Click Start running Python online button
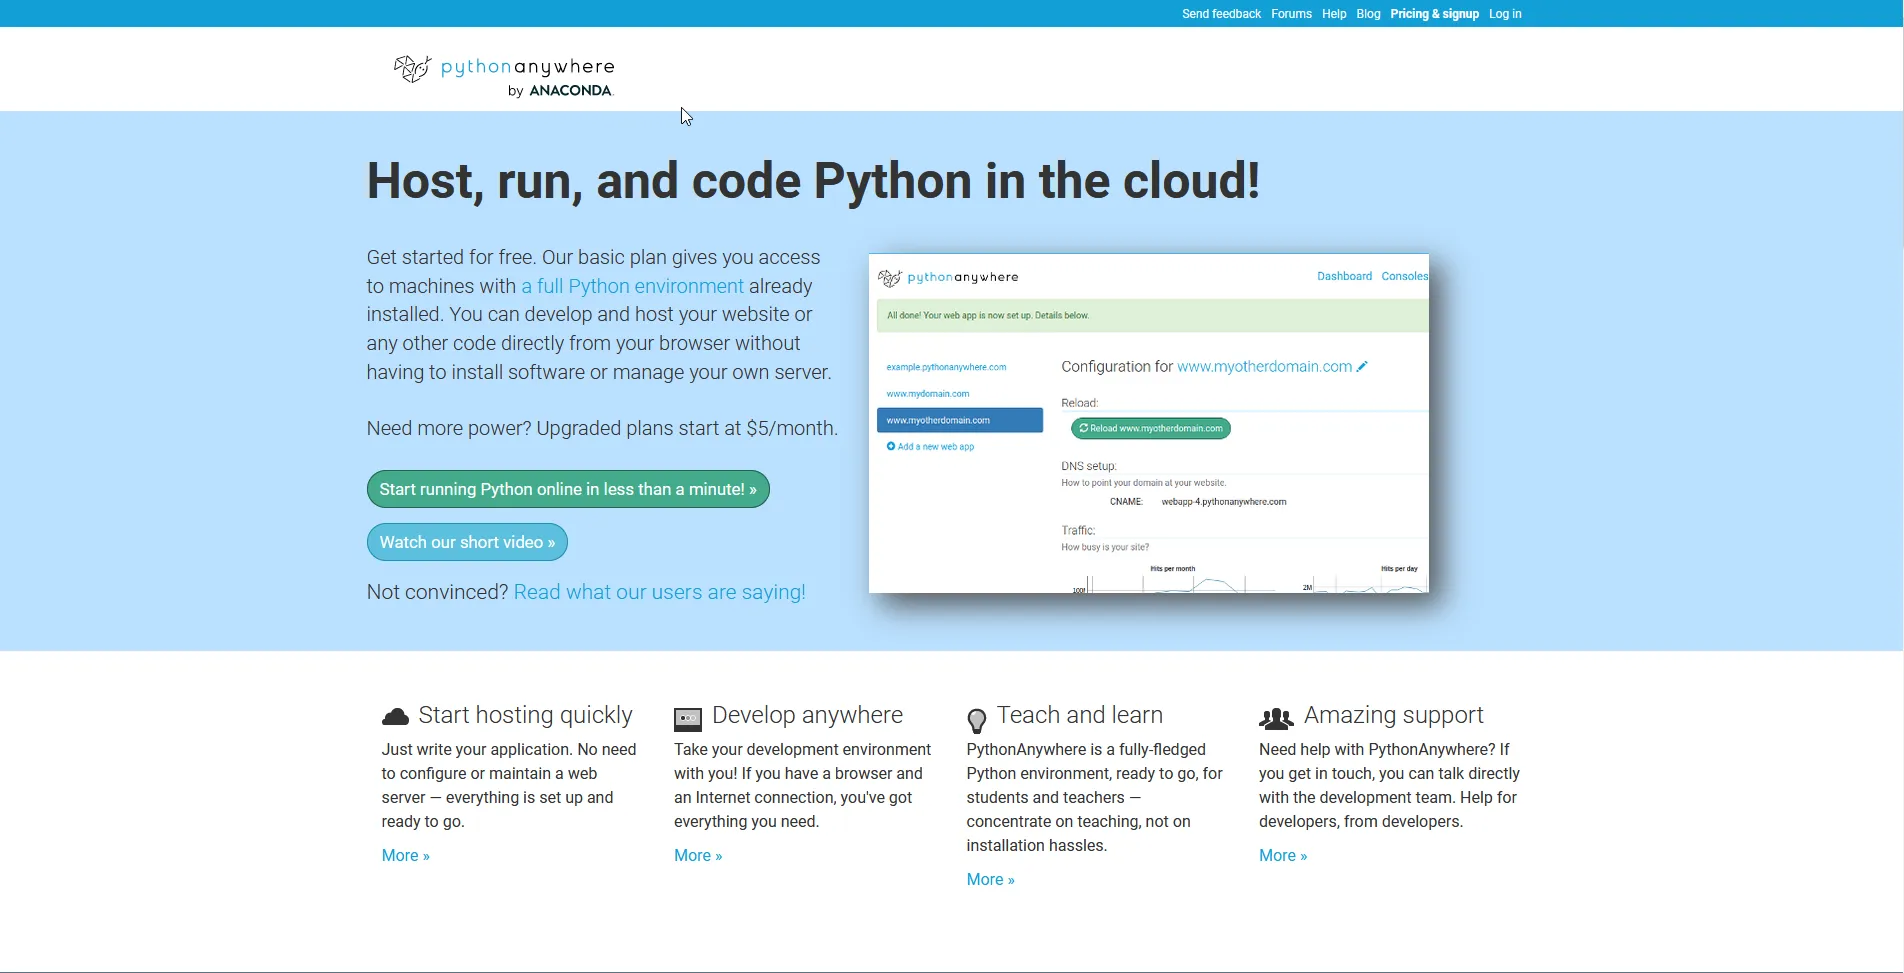 point(567,489)
